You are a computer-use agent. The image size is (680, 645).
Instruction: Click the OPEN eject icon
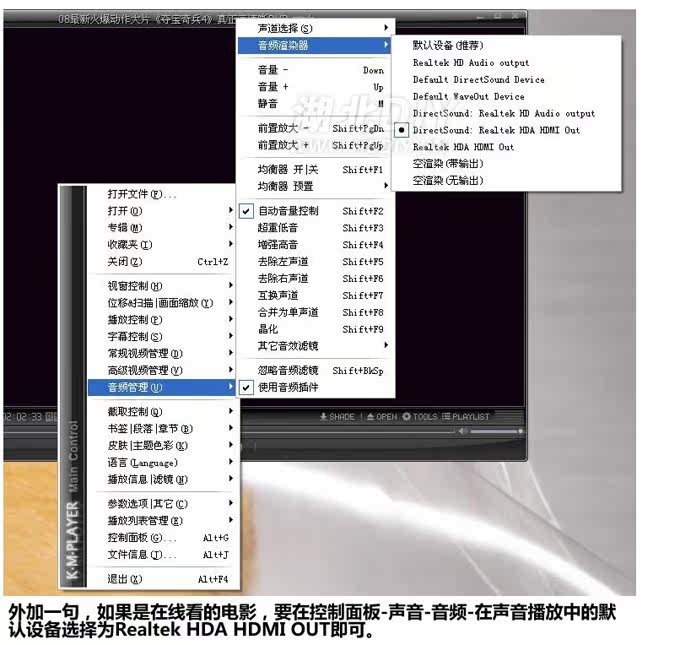click(x=369, y=416)
